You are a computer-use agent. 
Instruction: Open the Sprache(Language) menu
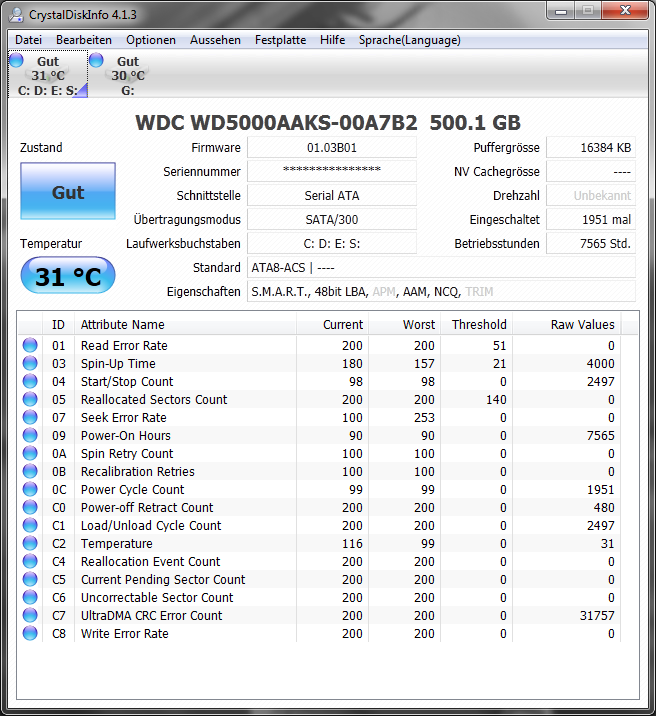(409, 40)
